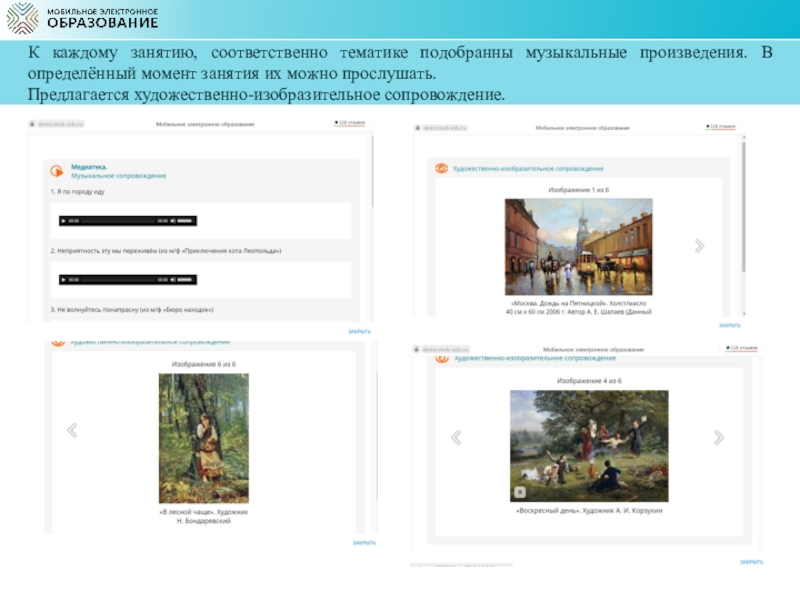
Task: Click the address field above «Изображение 4 из 6»
Action: click(x=441, y=349)
